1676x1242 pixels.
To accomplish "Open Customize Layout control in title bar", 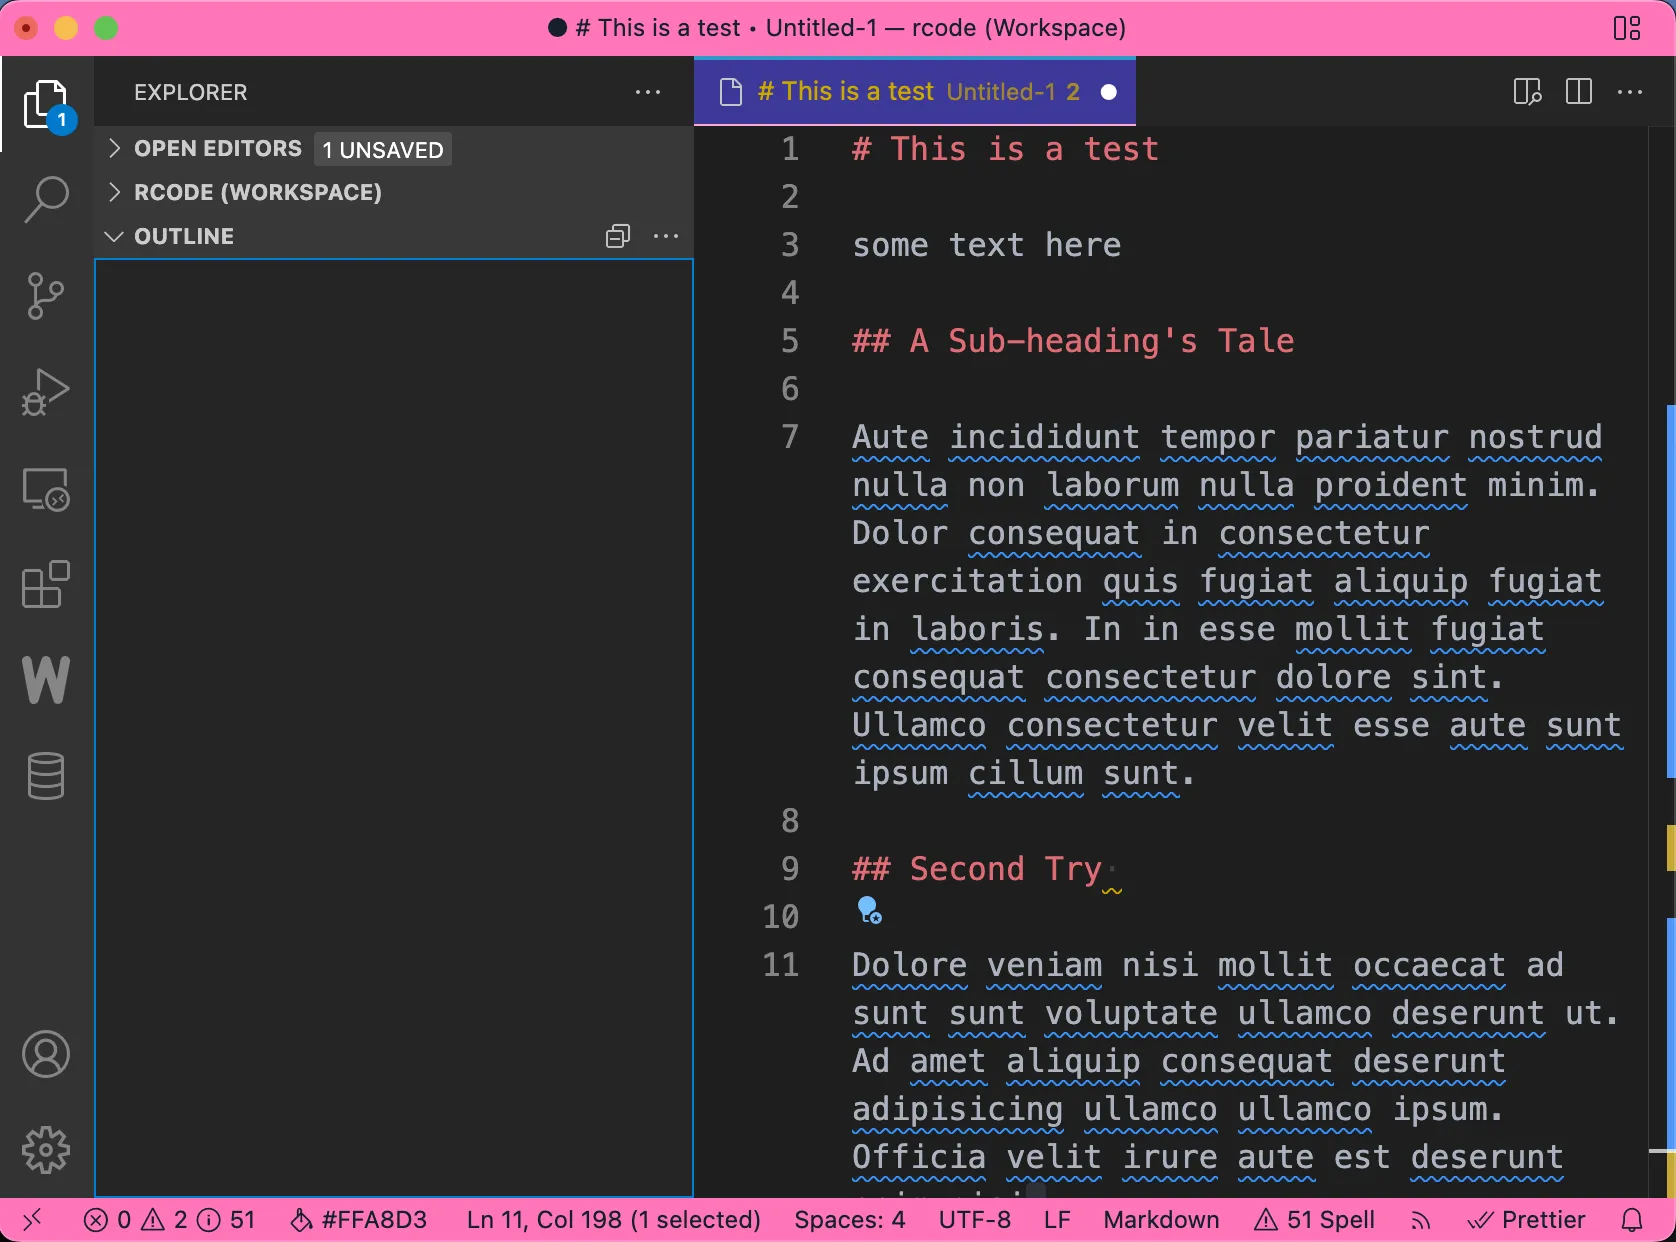I will pyautogui.click(x=1627, y=27).
